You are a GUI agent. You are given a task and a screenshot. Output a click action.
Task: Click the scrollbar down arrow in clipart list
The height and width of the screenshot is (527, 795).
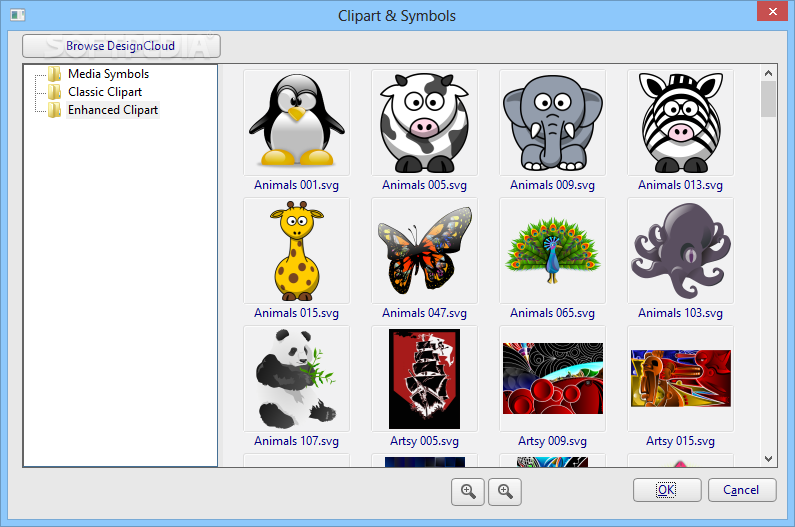(x=769, y=459)
